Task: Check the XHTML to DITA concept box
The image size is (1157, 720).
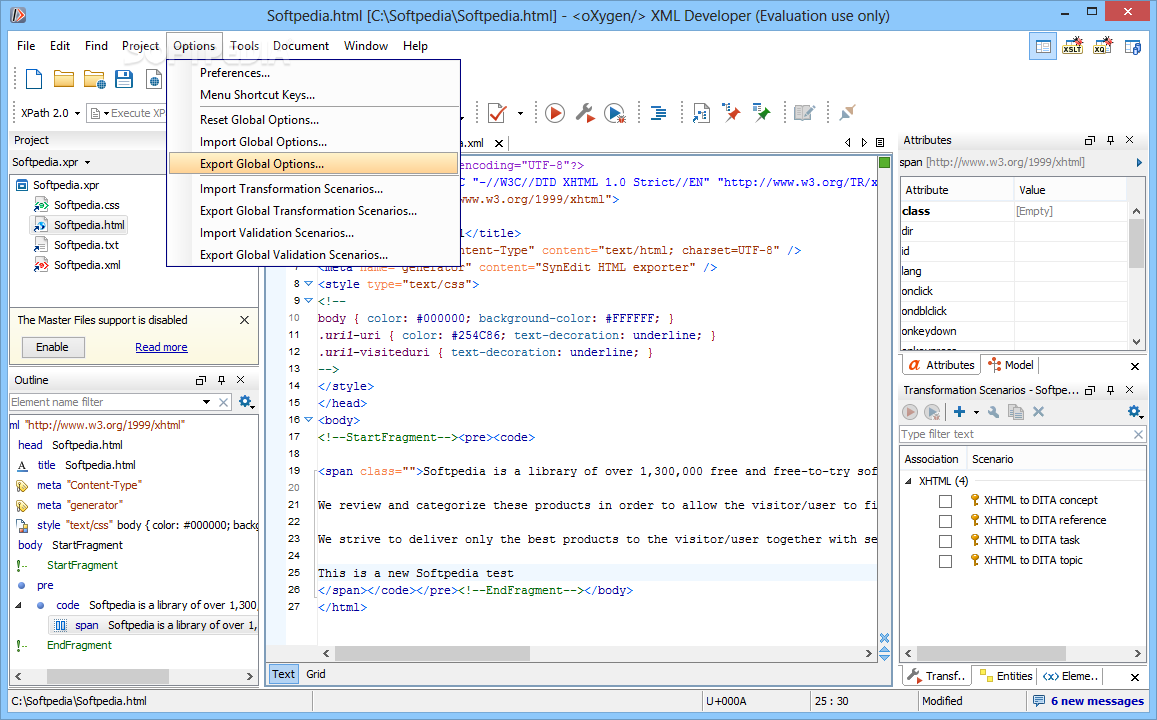Action: pyautogui.click(x=945, y=501)
